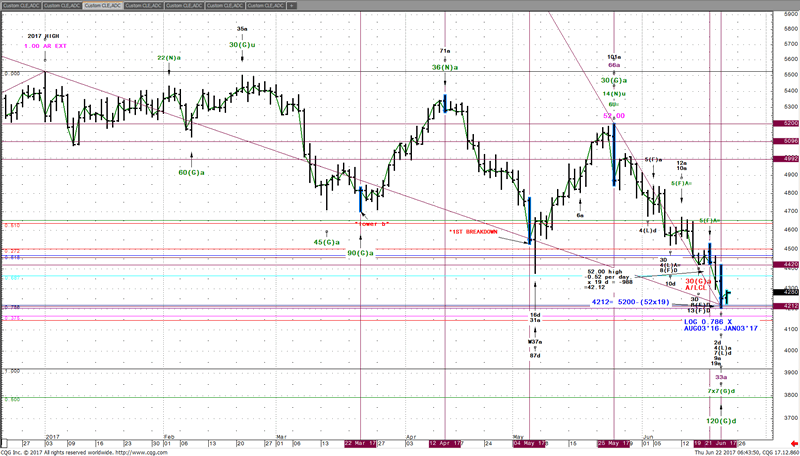
Task: Click the highlighted 4992 price label on axis
Action: [x=785, y=159]
